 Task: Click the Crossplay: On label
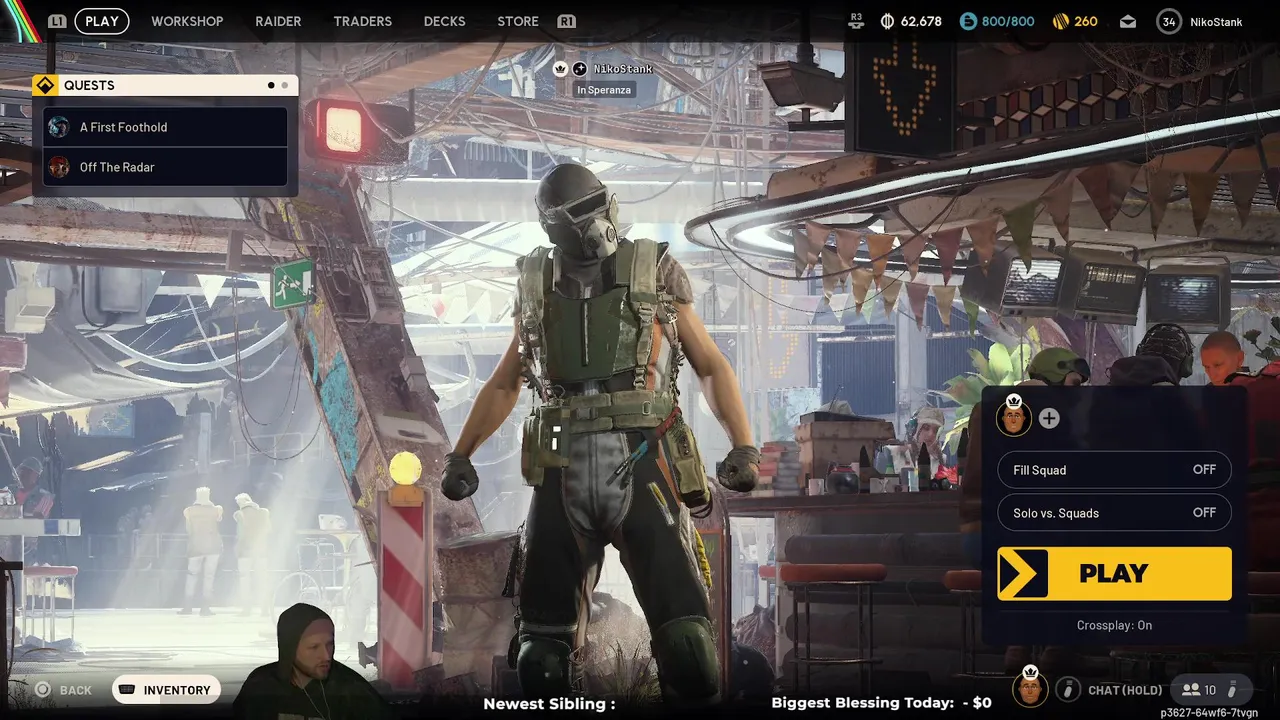(1114, 625)
